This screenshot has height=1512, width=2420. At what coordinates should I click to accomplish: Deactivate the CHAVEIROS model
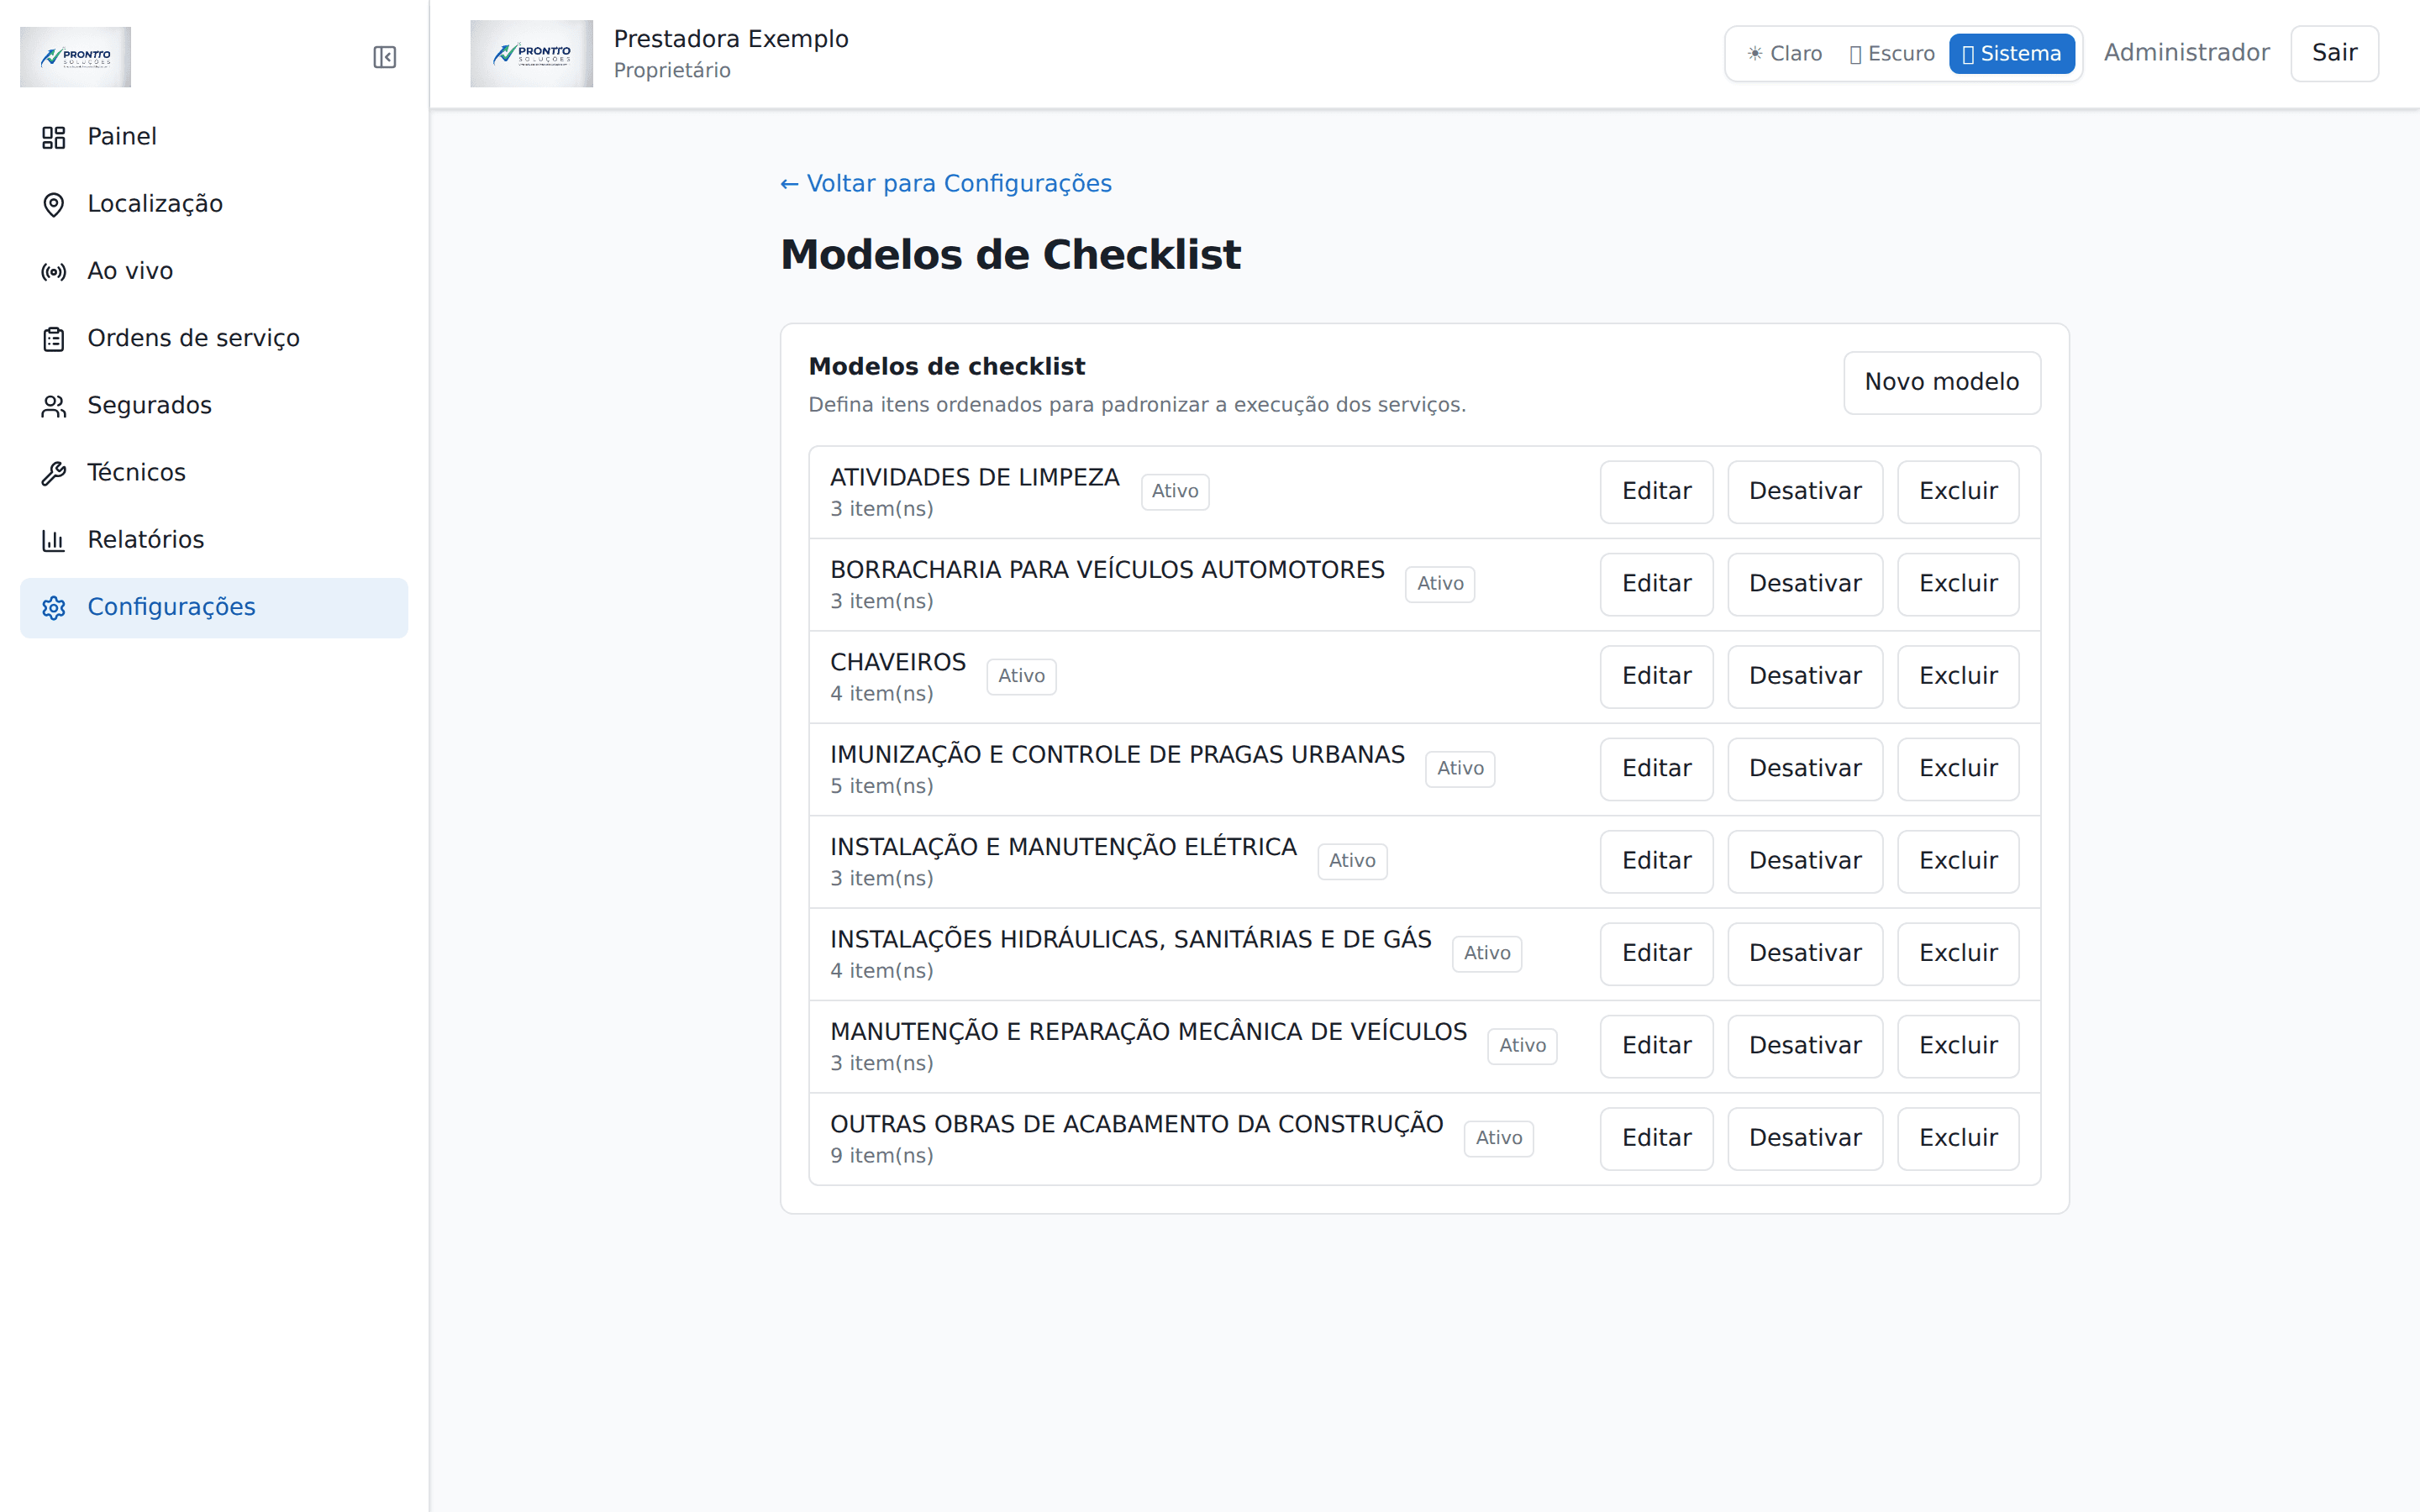coord(1805,676)
